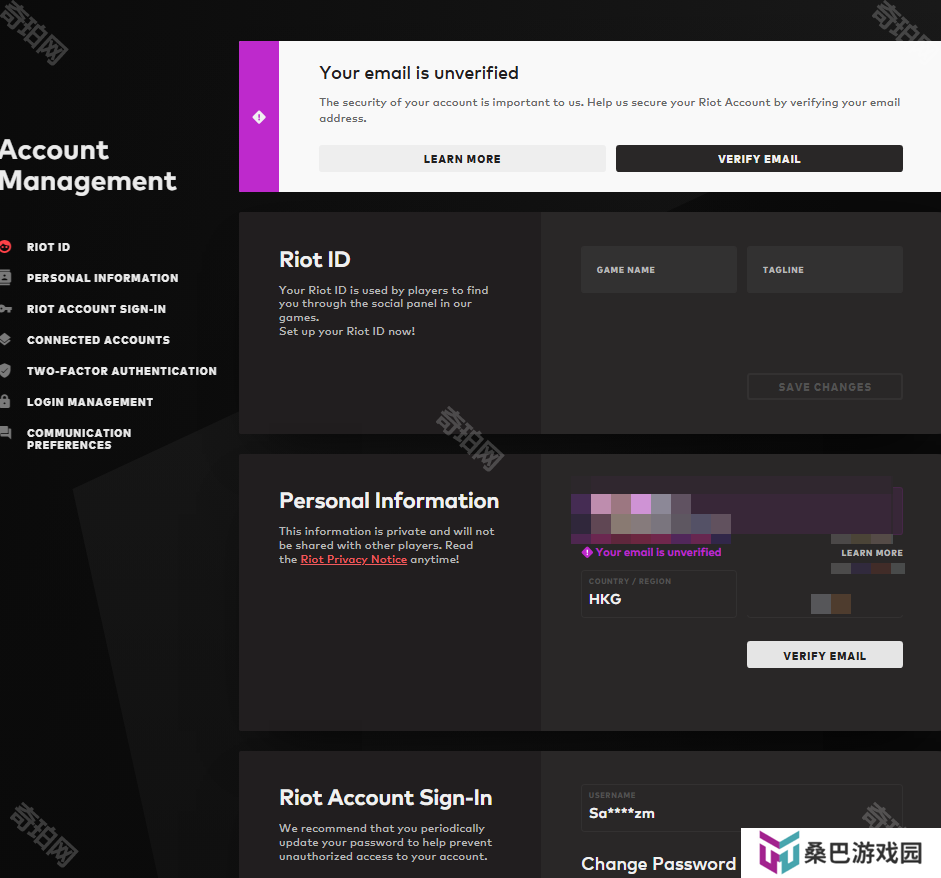Click the Personal Information ID card icon
941x878 pixels.
(x=6, y=278)
